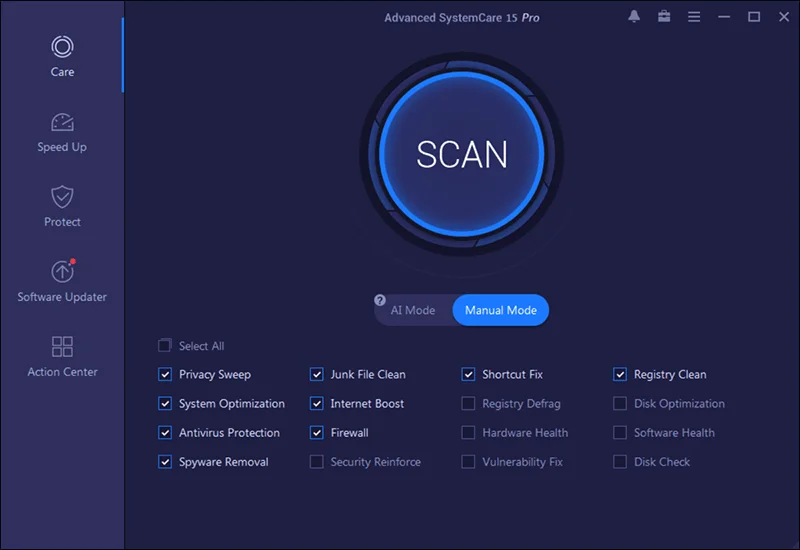Open the hamburger options menu
Image resolution: width=800 pixels, height=550 pixels.
tap(694, 17)
